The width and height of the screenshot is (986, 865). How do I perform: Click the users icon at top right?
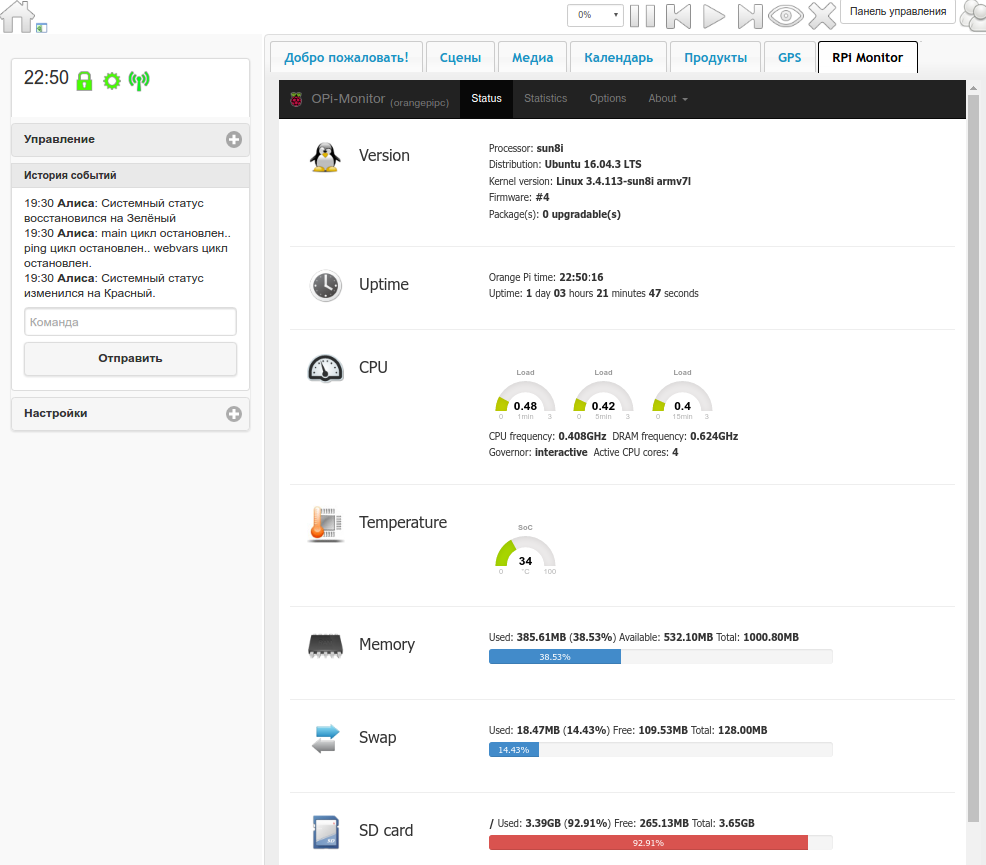click(972, 15)
